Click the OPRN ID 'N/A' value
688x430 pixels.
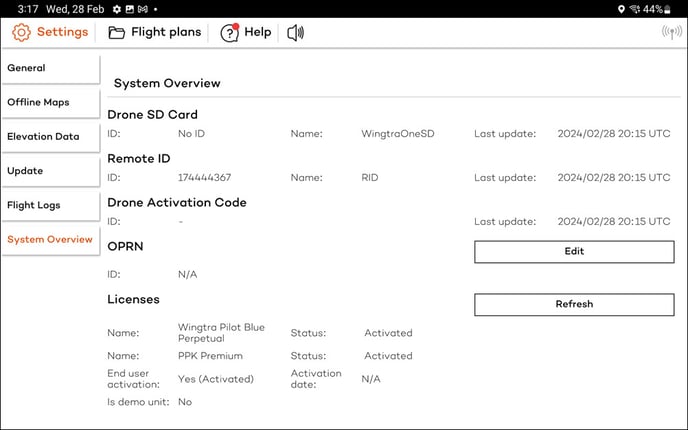click(187, 275)
